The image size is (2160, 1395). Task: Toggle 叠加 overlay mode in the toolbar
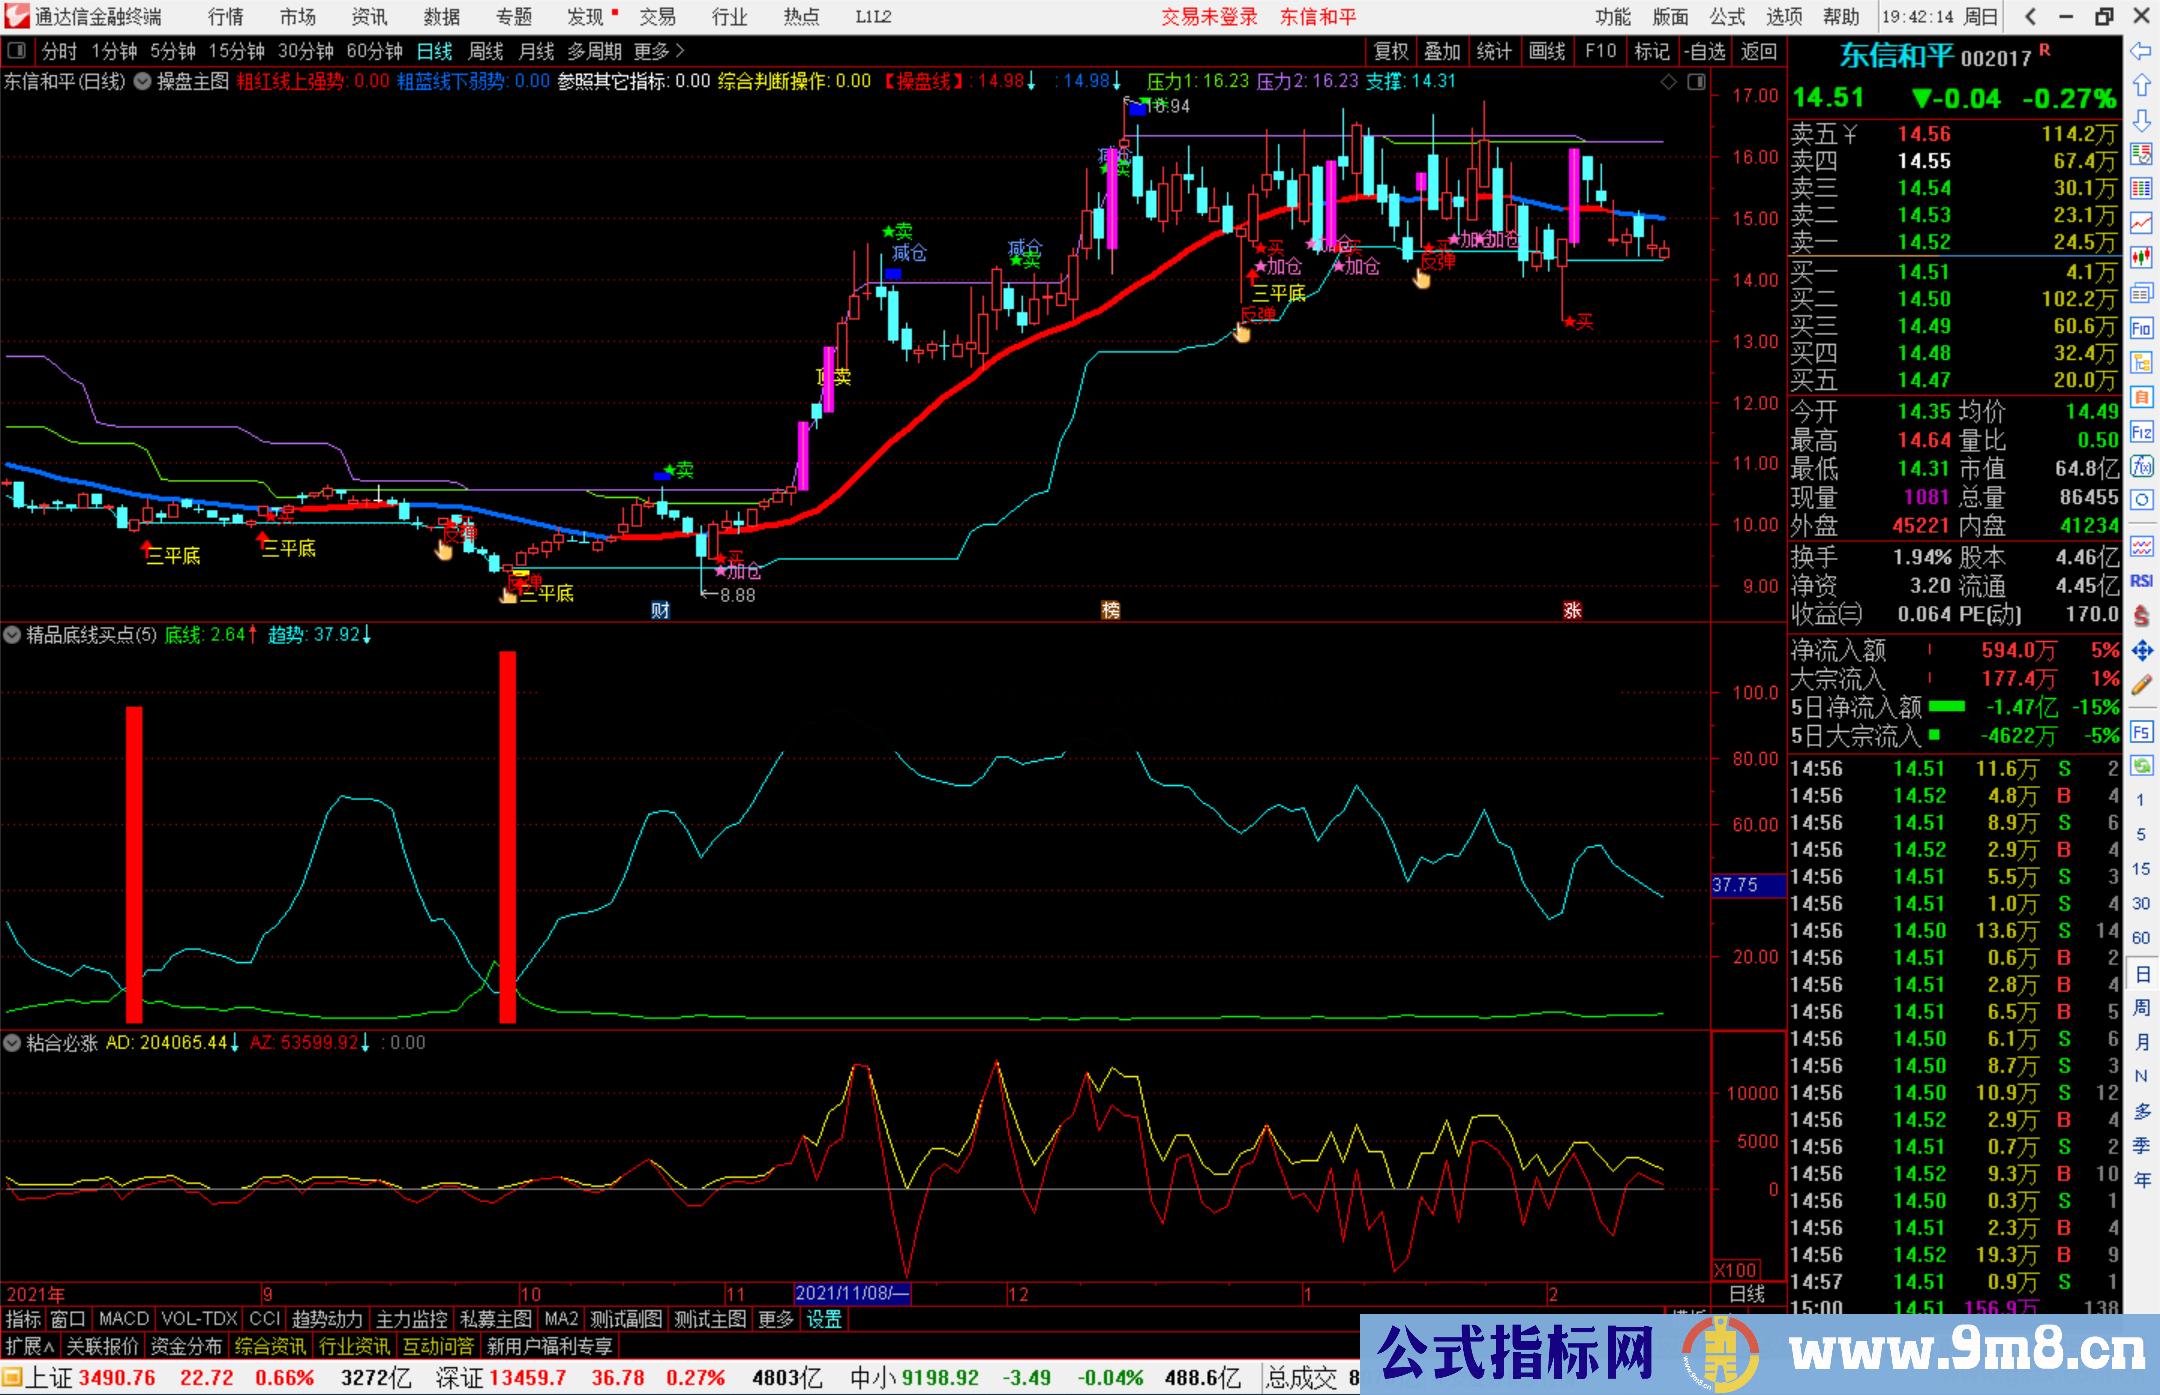pos(1443,51)
